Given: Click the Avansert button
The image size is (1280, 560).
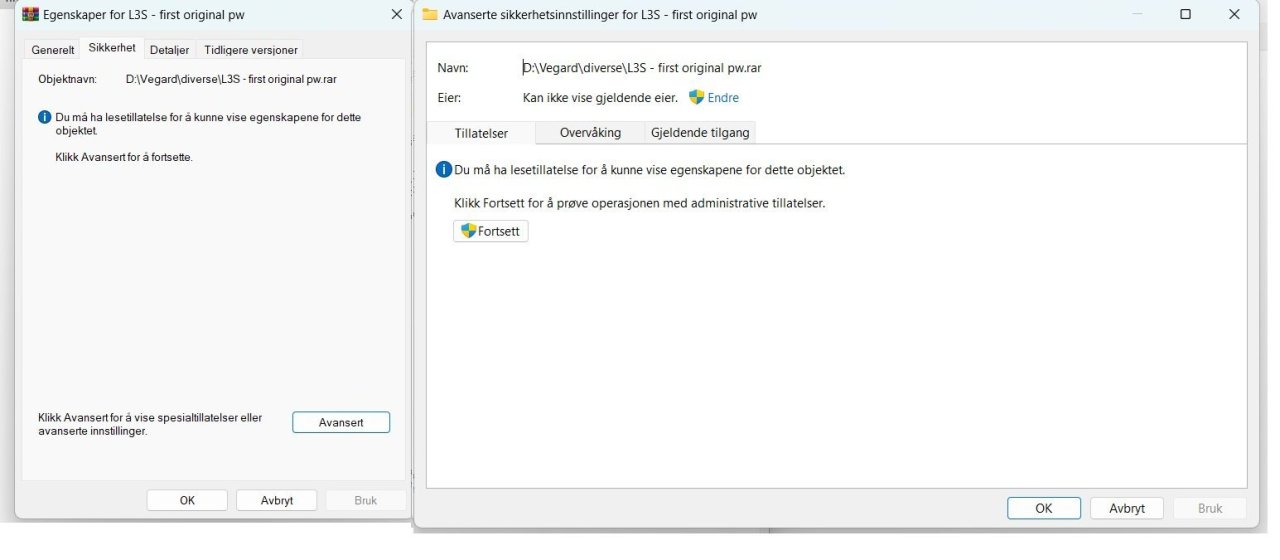Looking at the screenshot, I should tap(341, 422).
